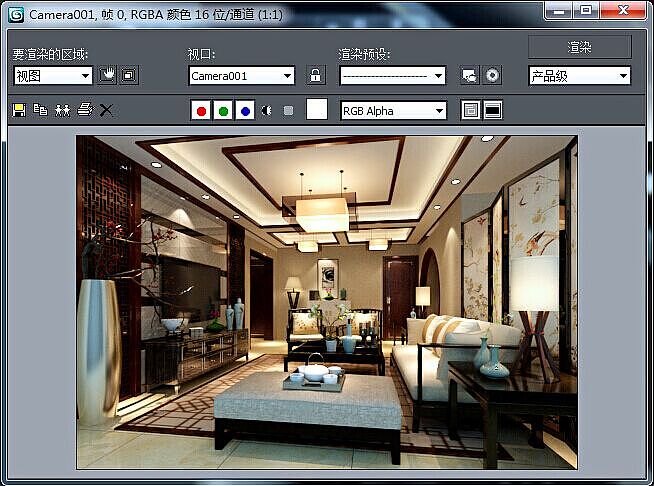
Task: Click the 渲染 render button
Action: coord(580,47)
